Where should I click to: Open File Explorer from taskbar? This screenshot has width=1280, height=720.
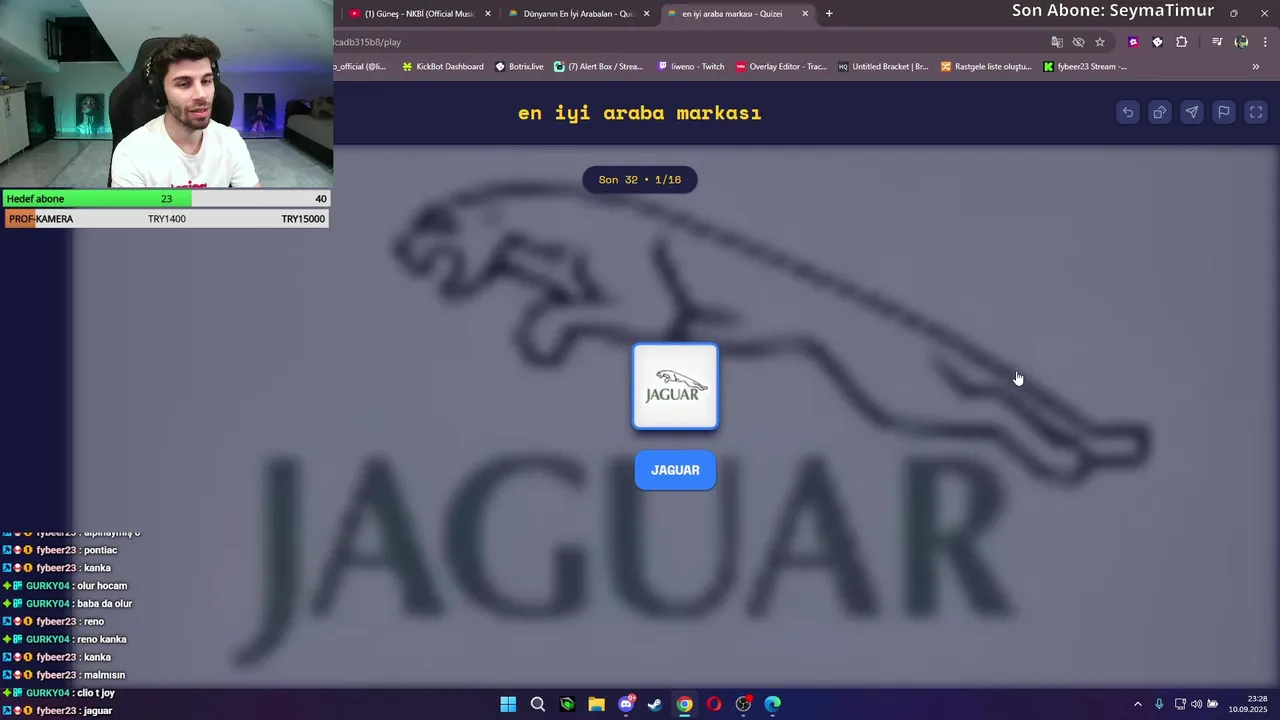tap(596, 704)
